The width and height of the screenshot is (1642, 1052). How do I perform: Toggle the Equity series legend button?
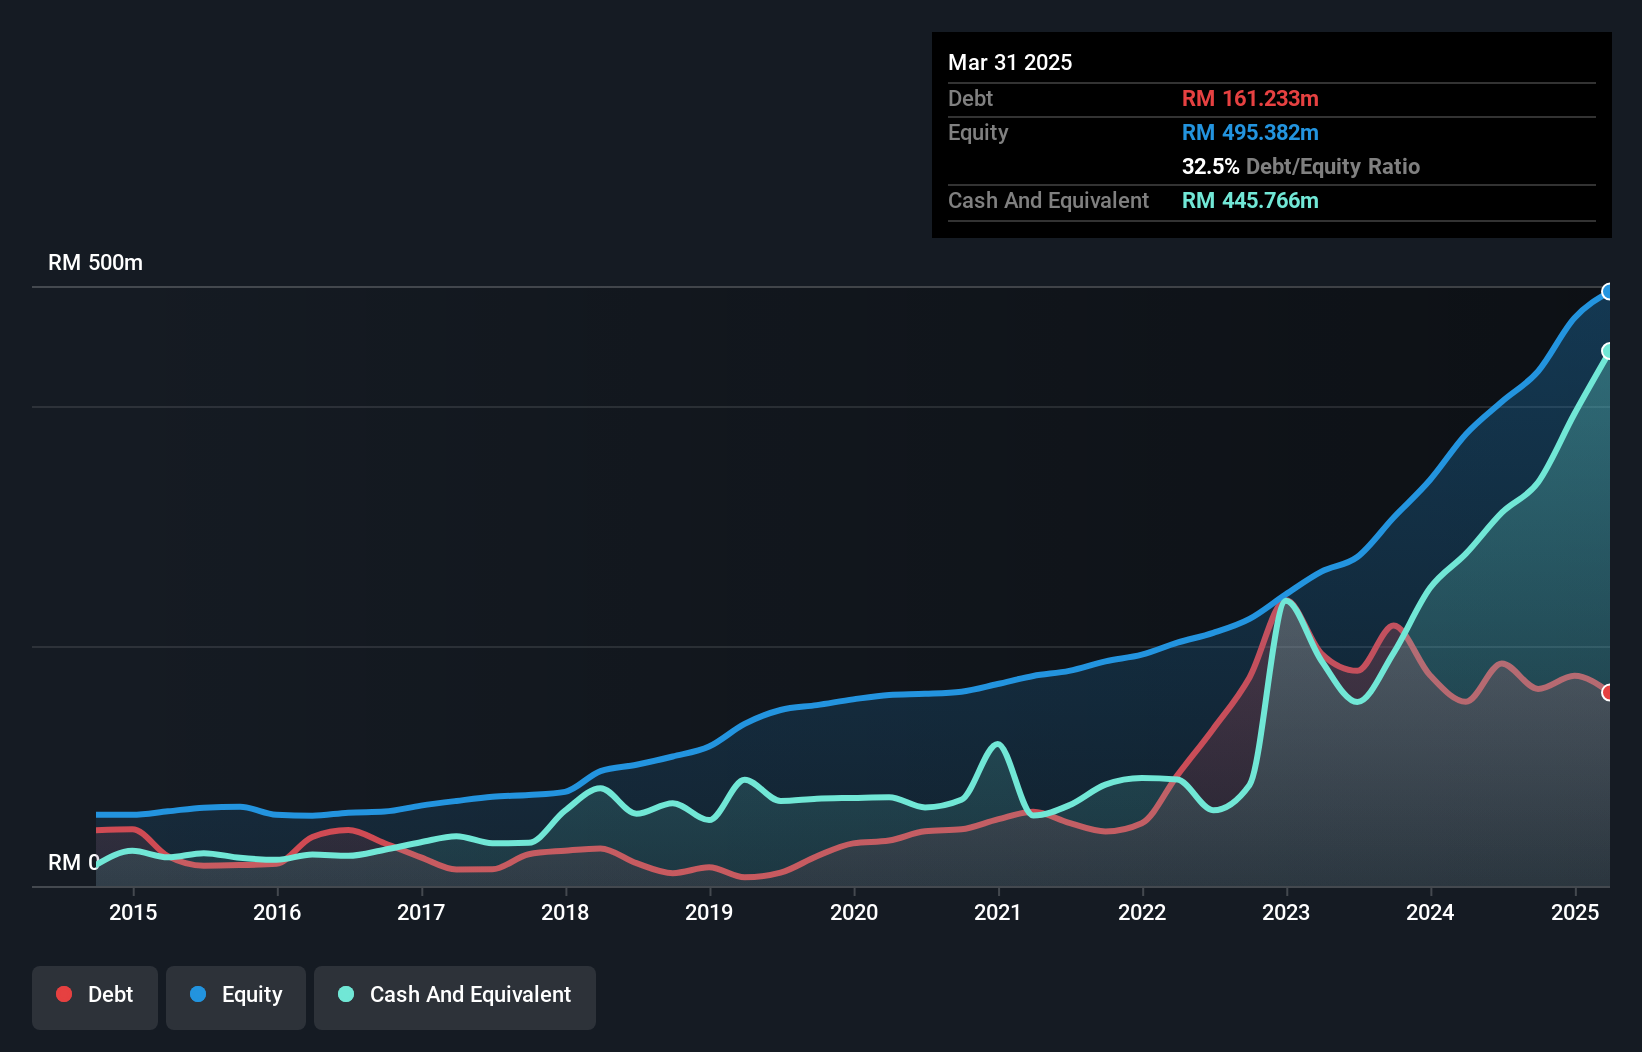[x=236, y=997]
